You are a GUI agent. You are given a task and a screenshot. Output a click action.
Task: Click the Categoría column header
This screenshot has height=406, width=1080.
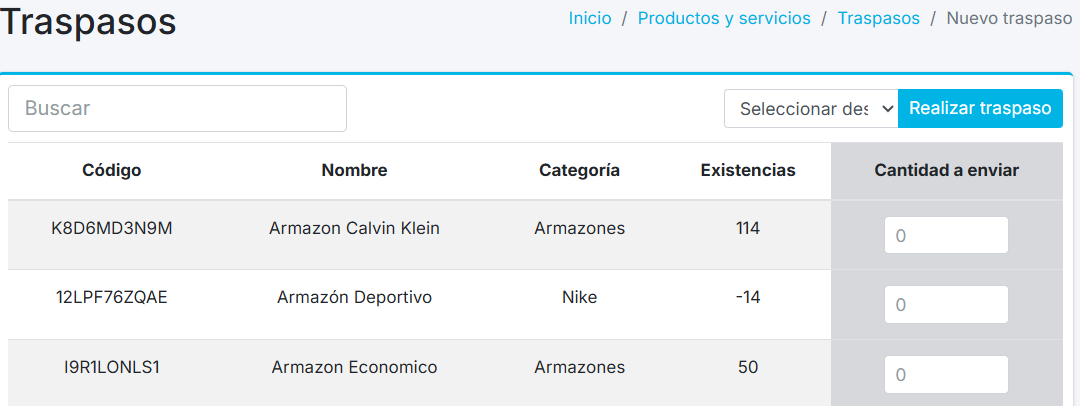579,170
